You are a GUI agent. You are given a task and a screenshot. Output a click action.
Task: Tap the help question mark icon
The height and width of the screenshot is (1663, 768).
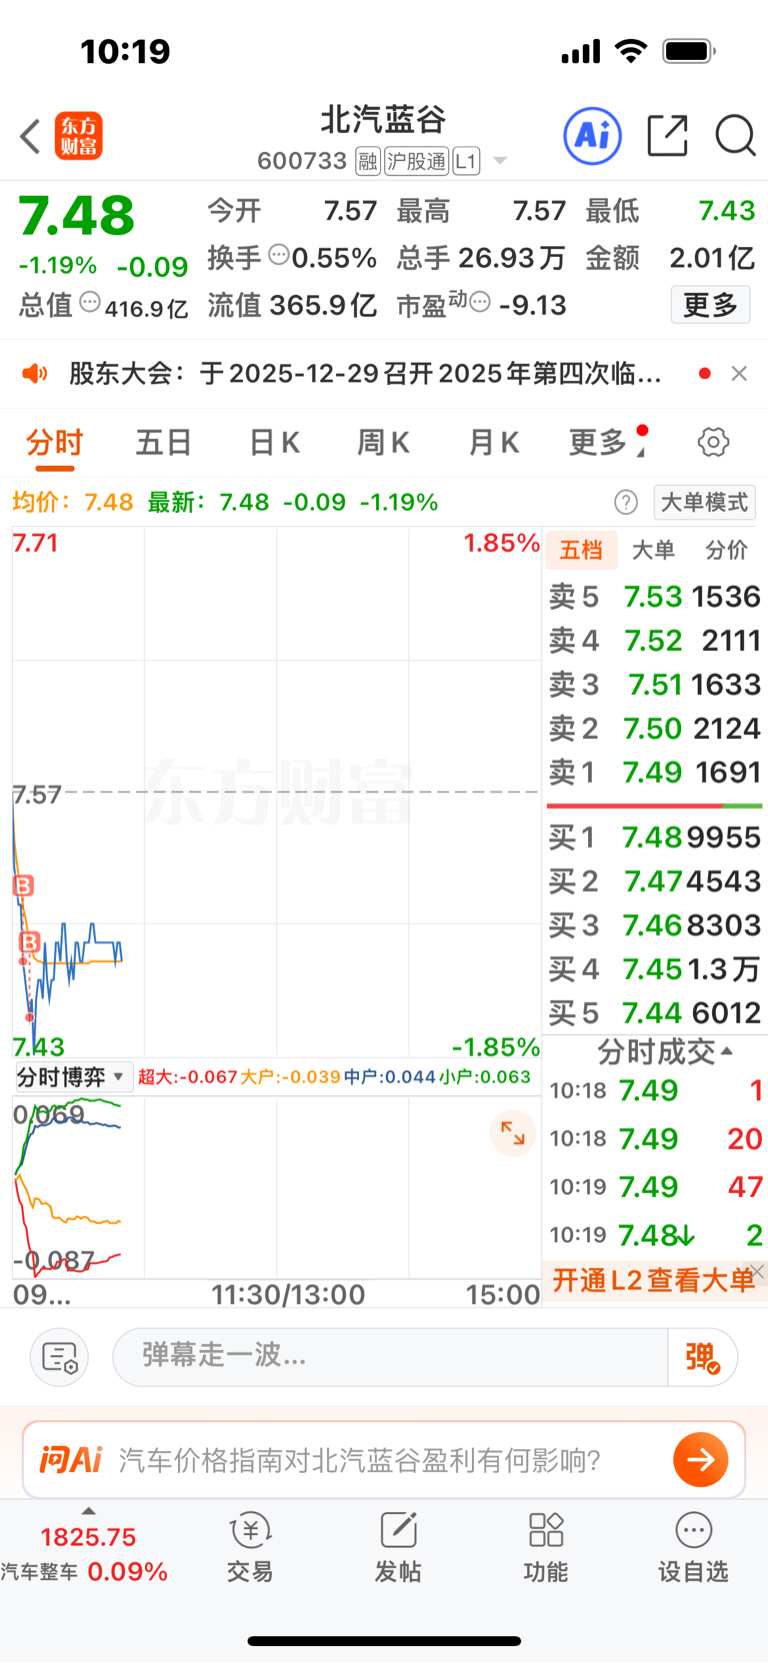tap(626, 502)
